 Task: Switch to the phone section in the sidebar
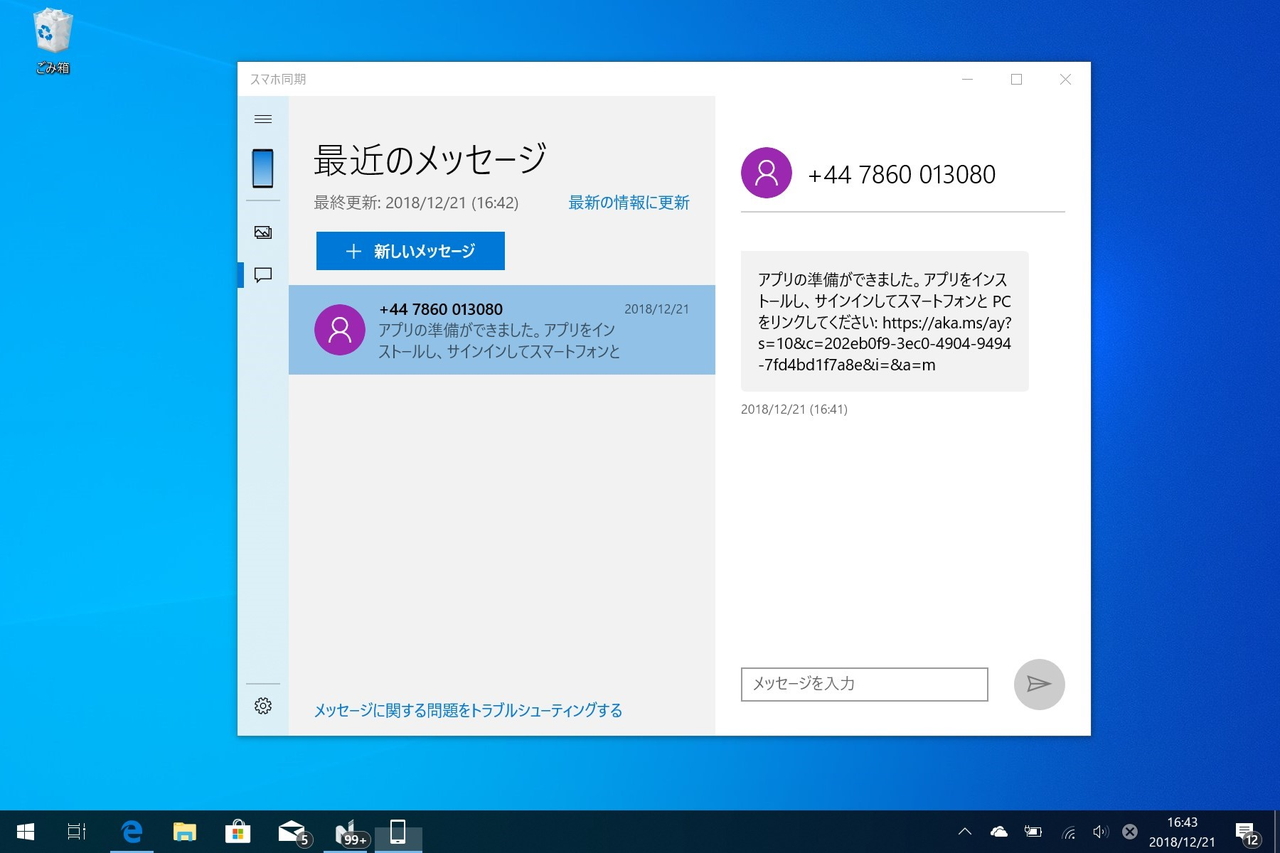tap(262, 167)
